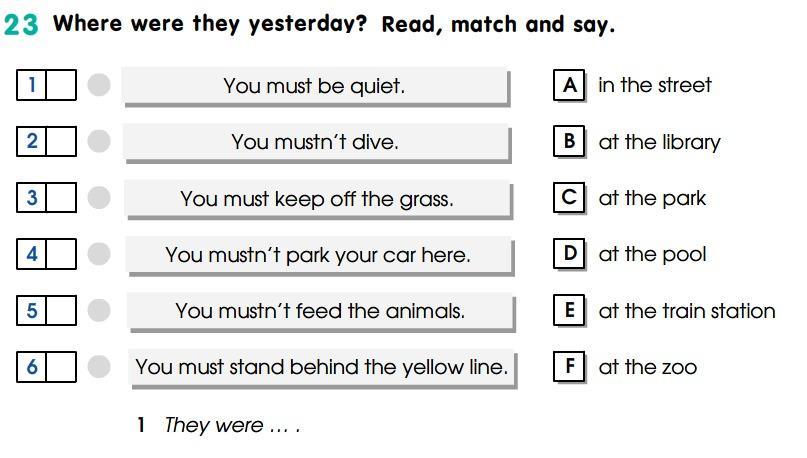
Task: Choose letter box C 'at the park'
Action: click(x=569, y=198)
